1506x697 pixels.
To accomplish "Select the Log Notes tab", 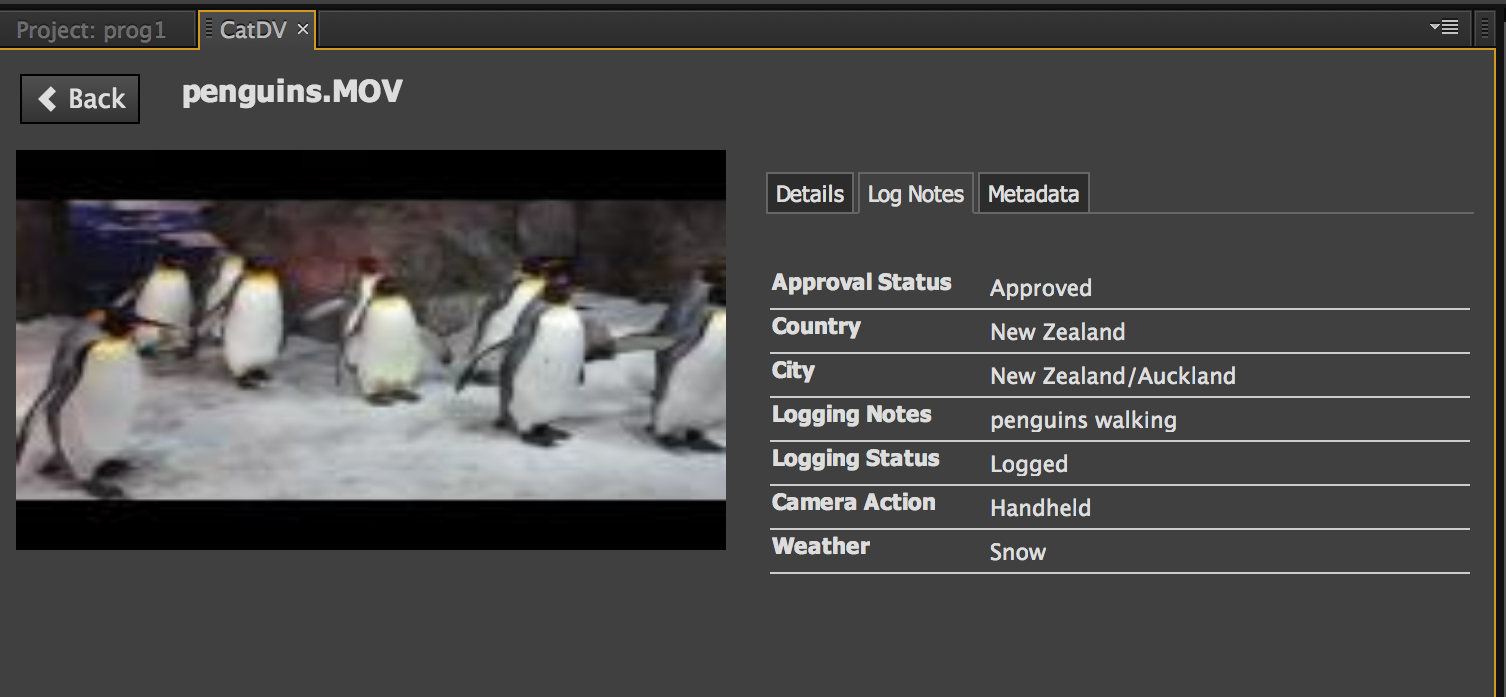I will (915, 194).
